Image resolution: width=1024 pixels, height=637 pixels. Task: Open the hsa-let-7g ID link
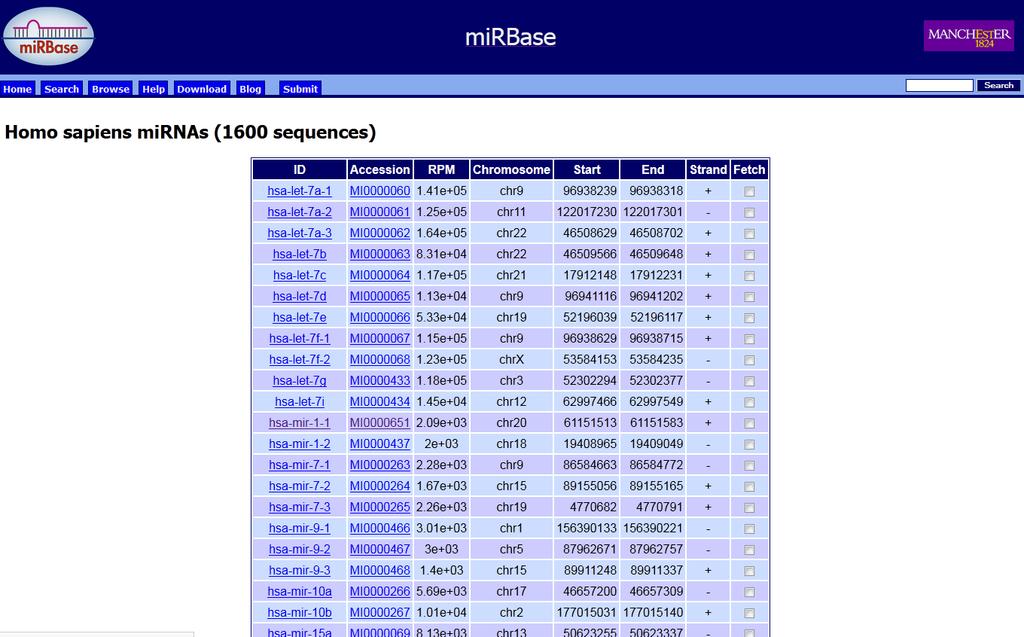[299, 380]
